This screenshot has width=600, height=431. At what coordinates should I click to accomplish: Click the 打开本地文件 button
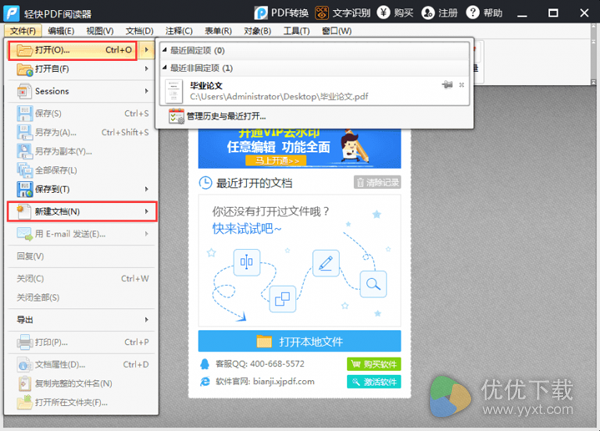(300, 341)
